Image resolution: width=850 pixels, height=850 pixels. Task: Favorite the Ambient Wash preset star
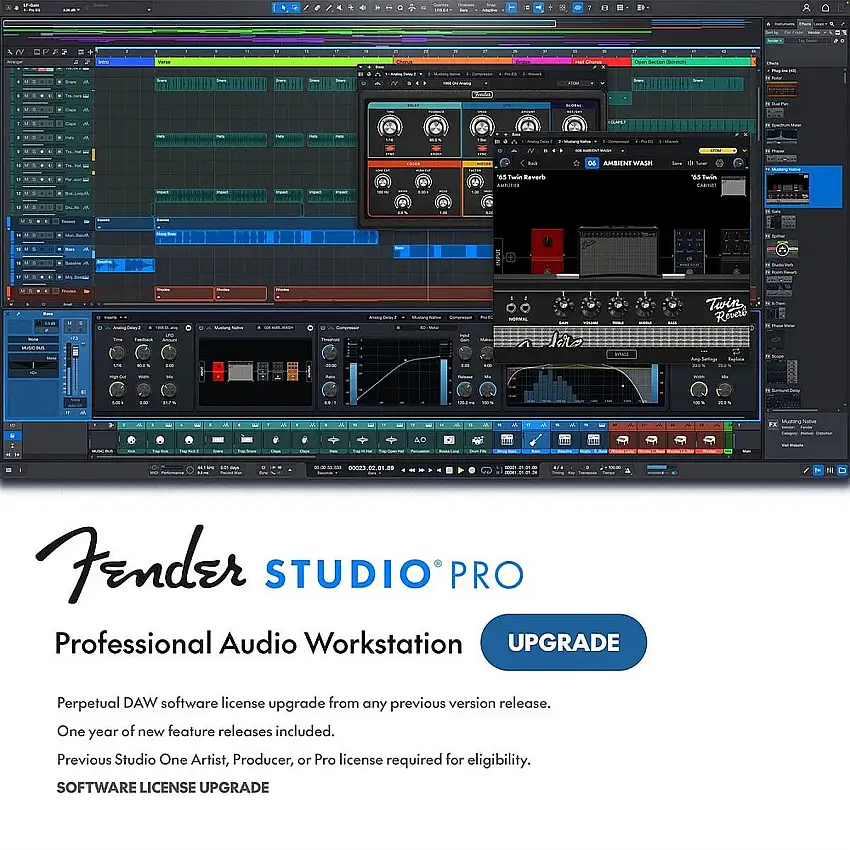click(x=576, y=163)
